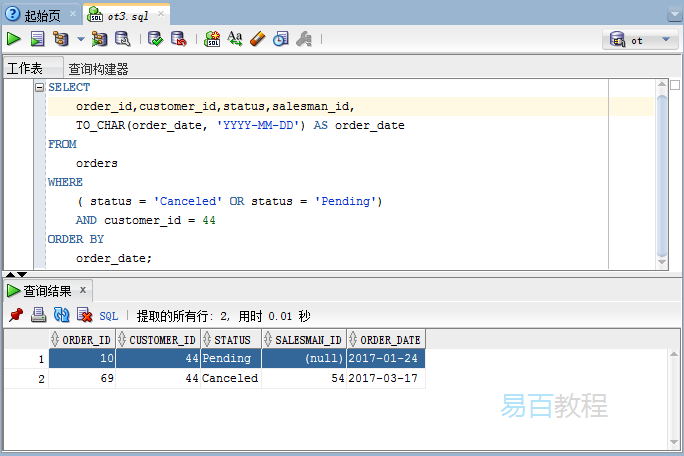Click the print icon in results toolbar
684x456 pixels.
click(x=38, y=315)
